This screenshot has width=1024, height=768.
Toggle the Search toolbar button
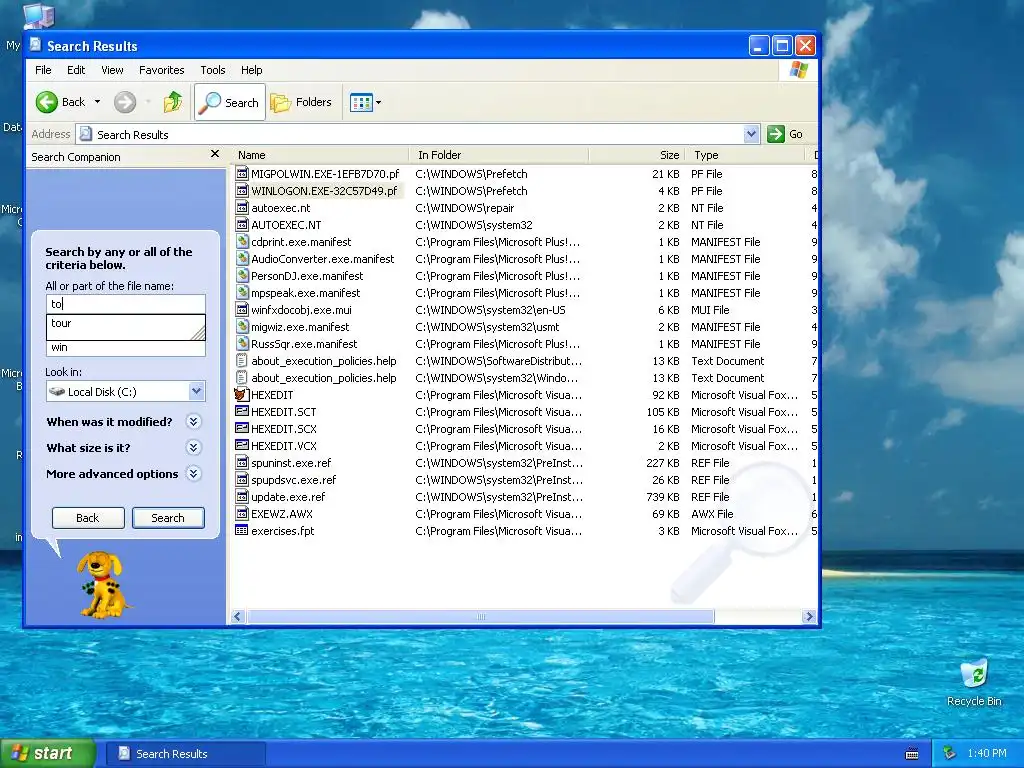point(230,102)
